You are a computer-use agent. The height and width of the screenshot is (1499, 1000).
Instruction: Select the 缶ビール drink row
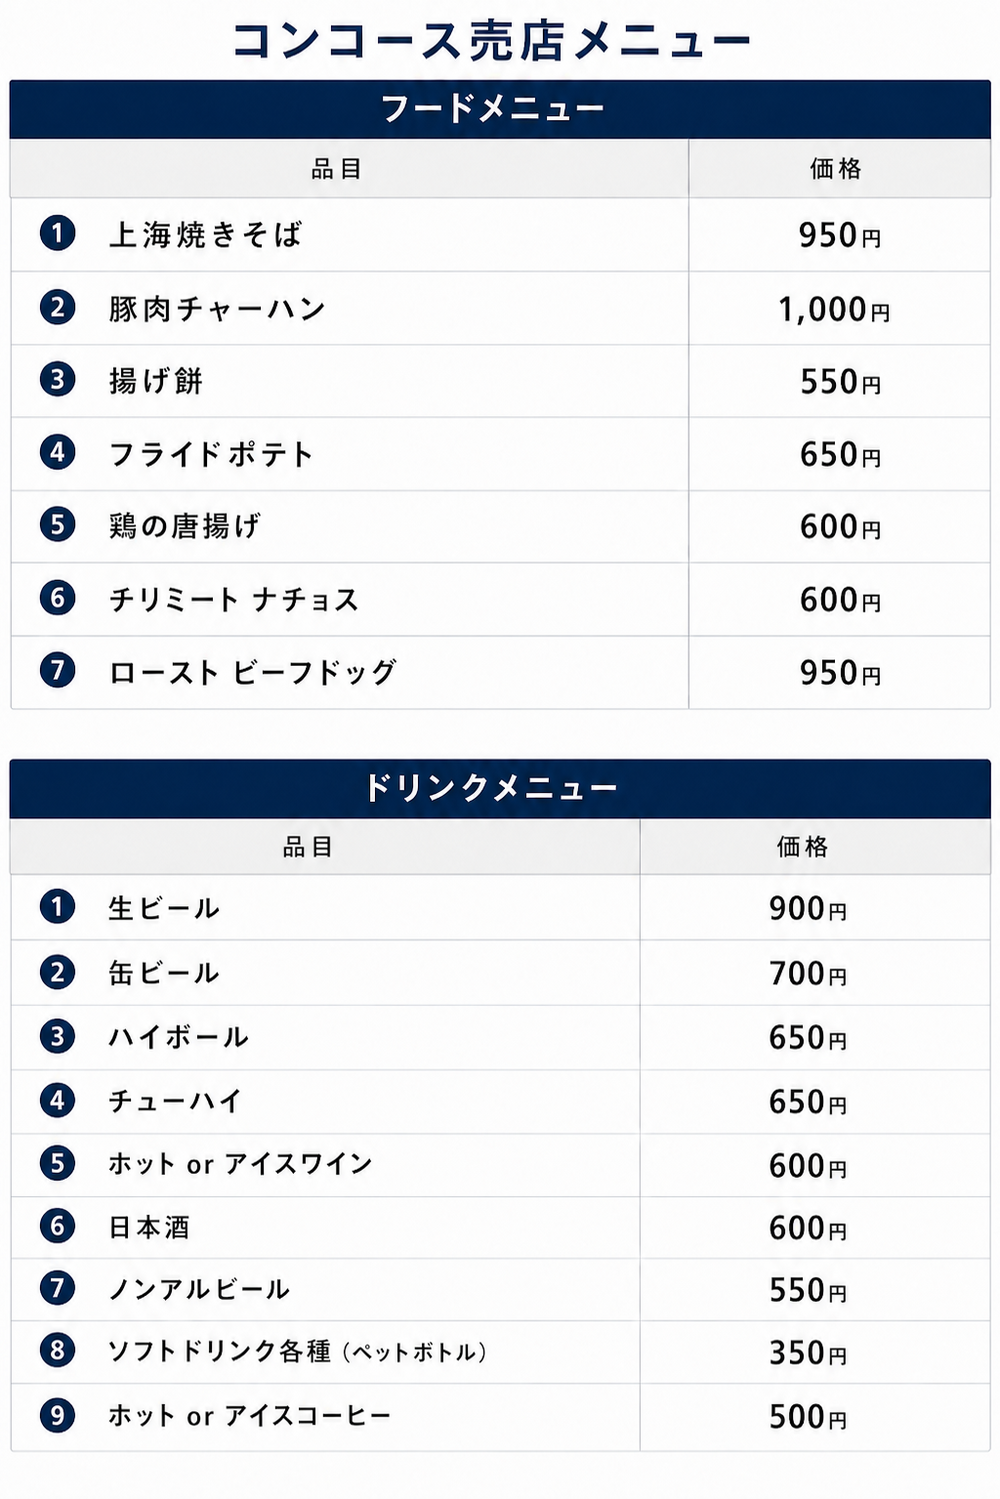pos(500,972)
